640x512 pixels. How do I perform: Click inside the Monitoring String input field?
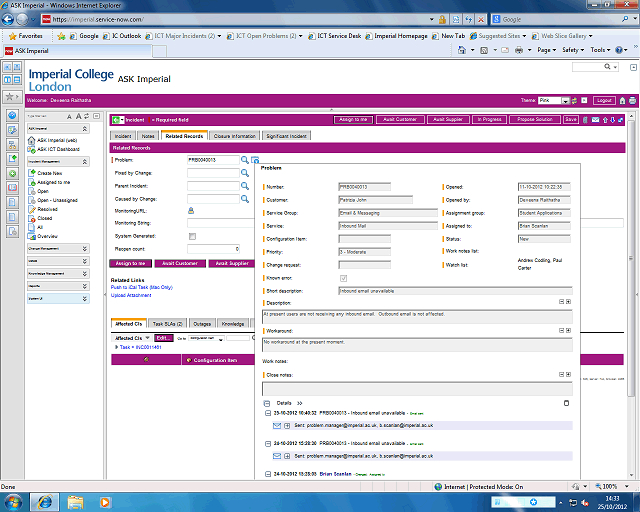(x=213, y=223)
